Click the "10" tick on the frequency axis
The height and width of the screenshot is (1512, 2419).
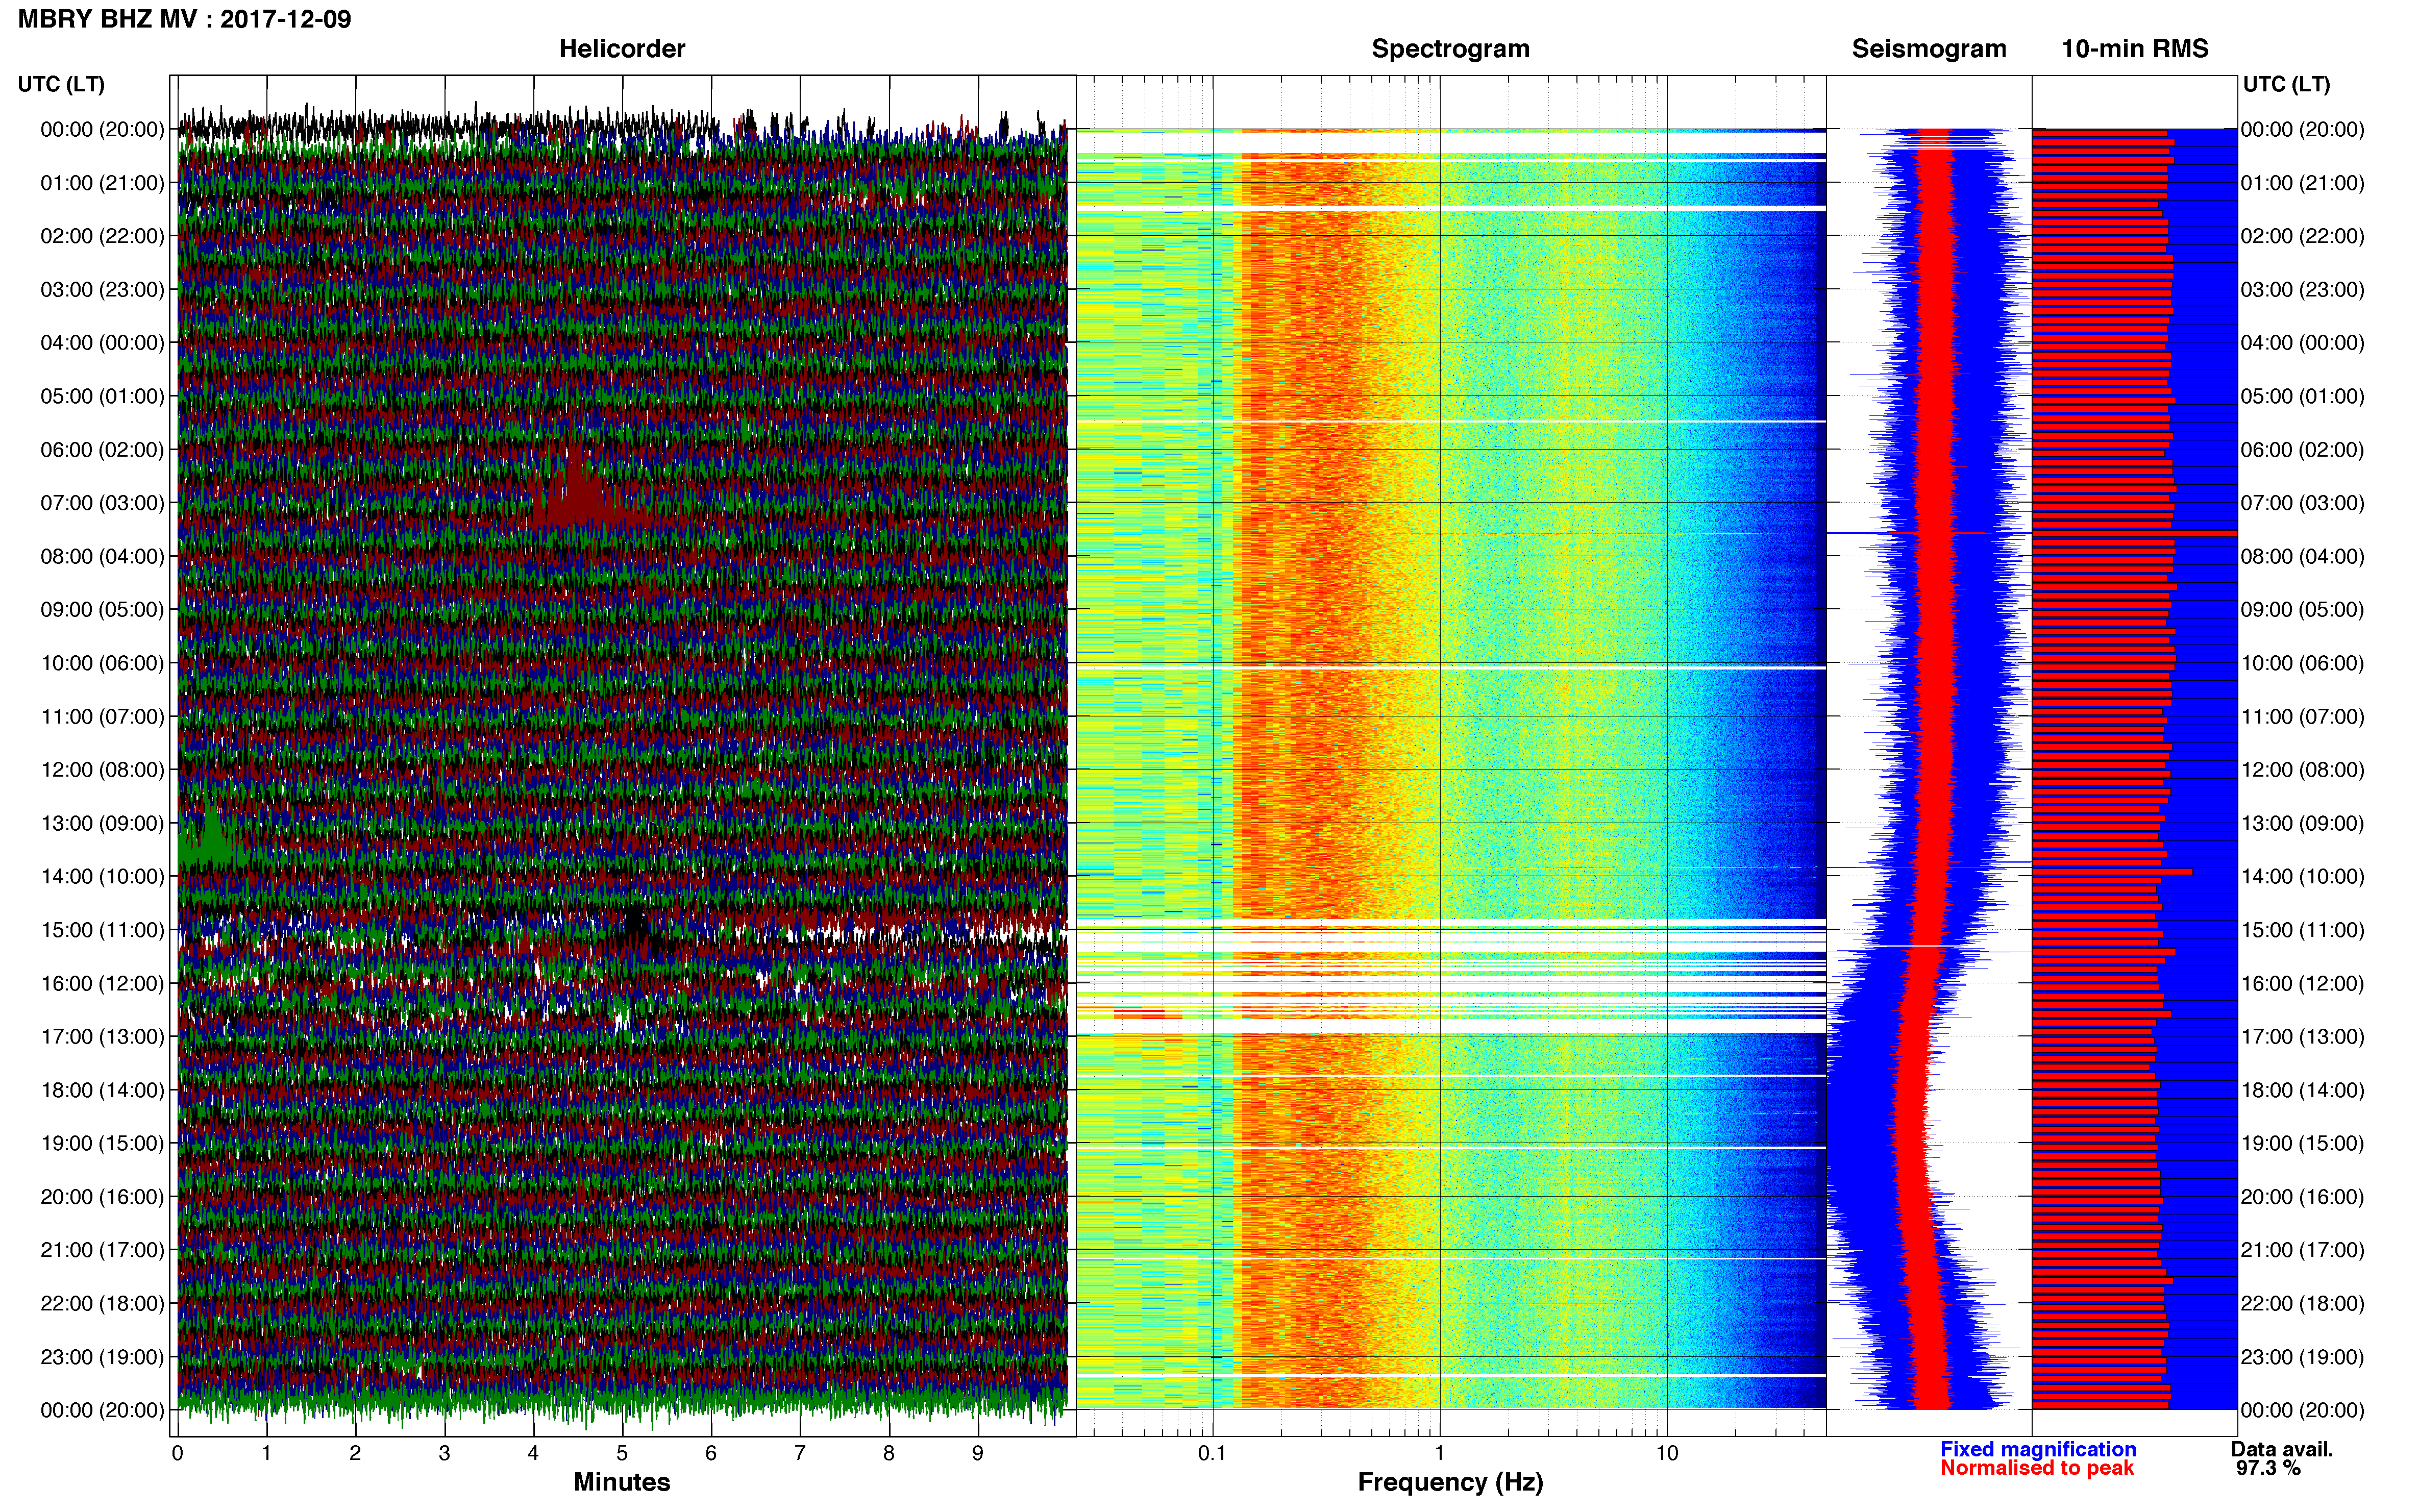click(1667, 1454)
